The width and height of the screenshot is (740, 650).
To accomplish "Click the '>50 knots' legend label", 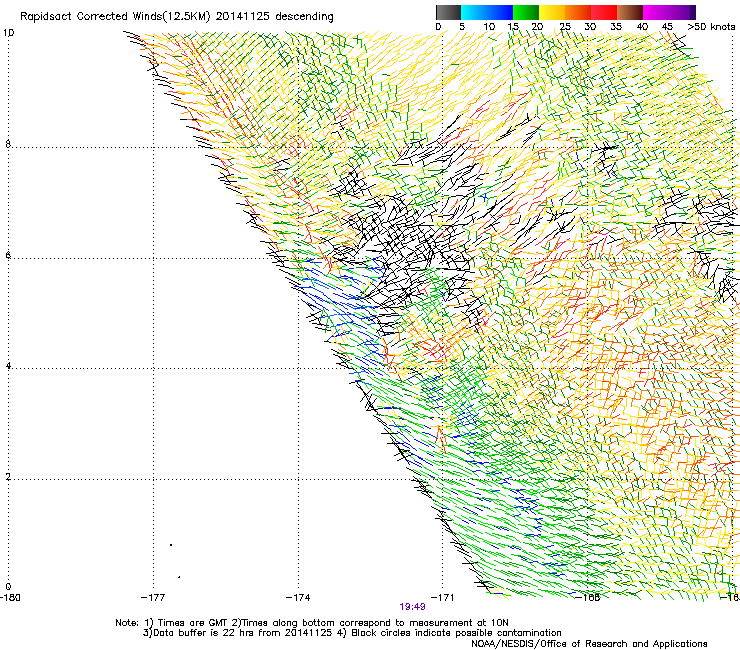I will coord(711,27).
